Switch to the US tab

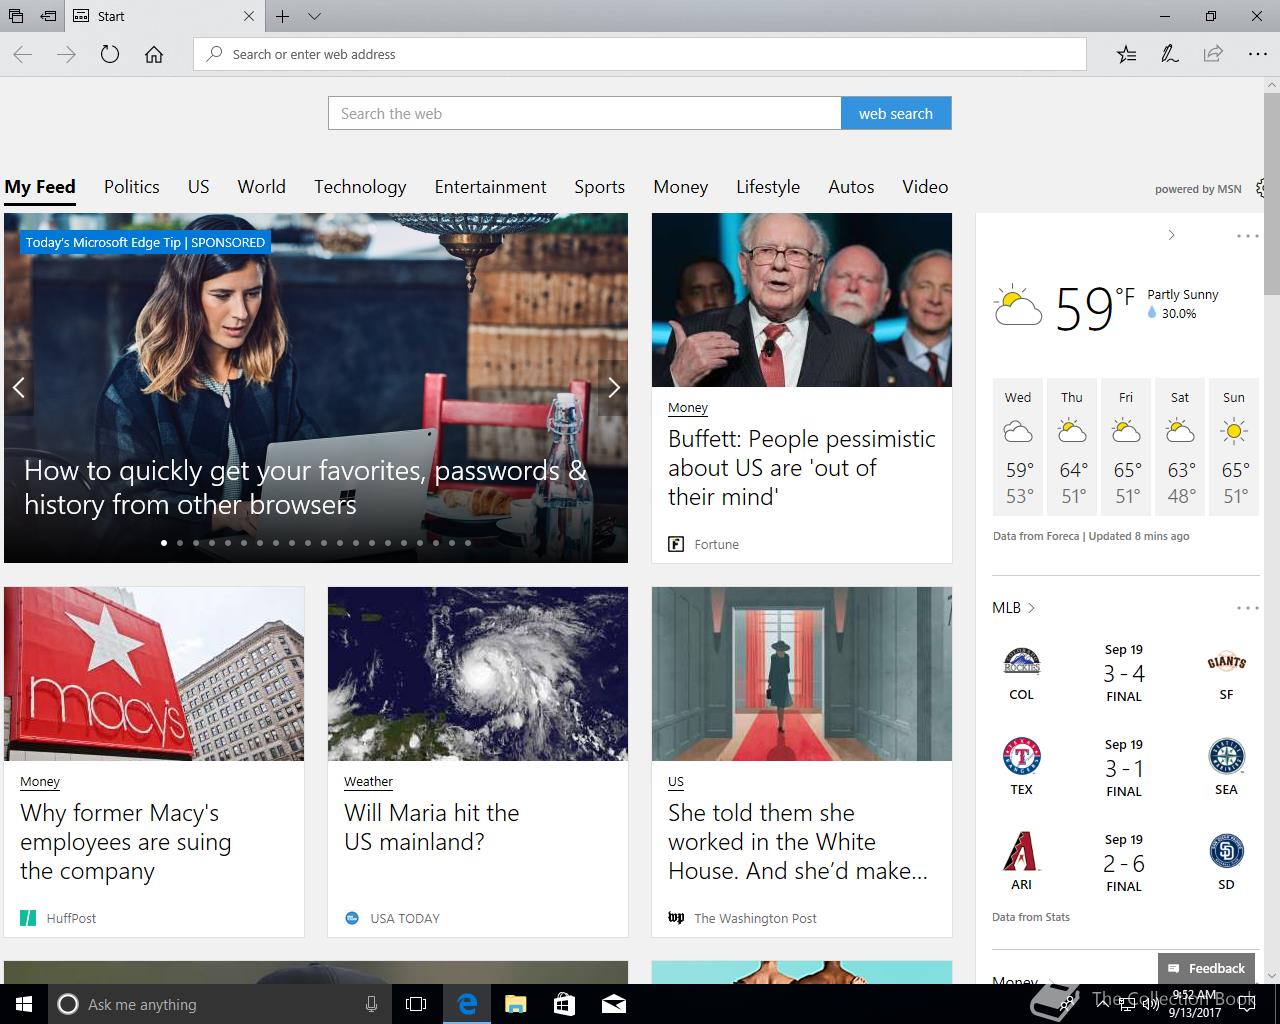(199, 187)
